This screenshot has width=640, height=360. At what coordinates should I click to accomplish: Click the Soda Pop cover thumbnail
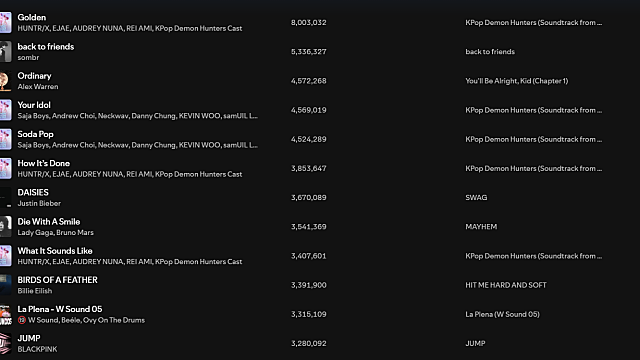tap(6, 139)
